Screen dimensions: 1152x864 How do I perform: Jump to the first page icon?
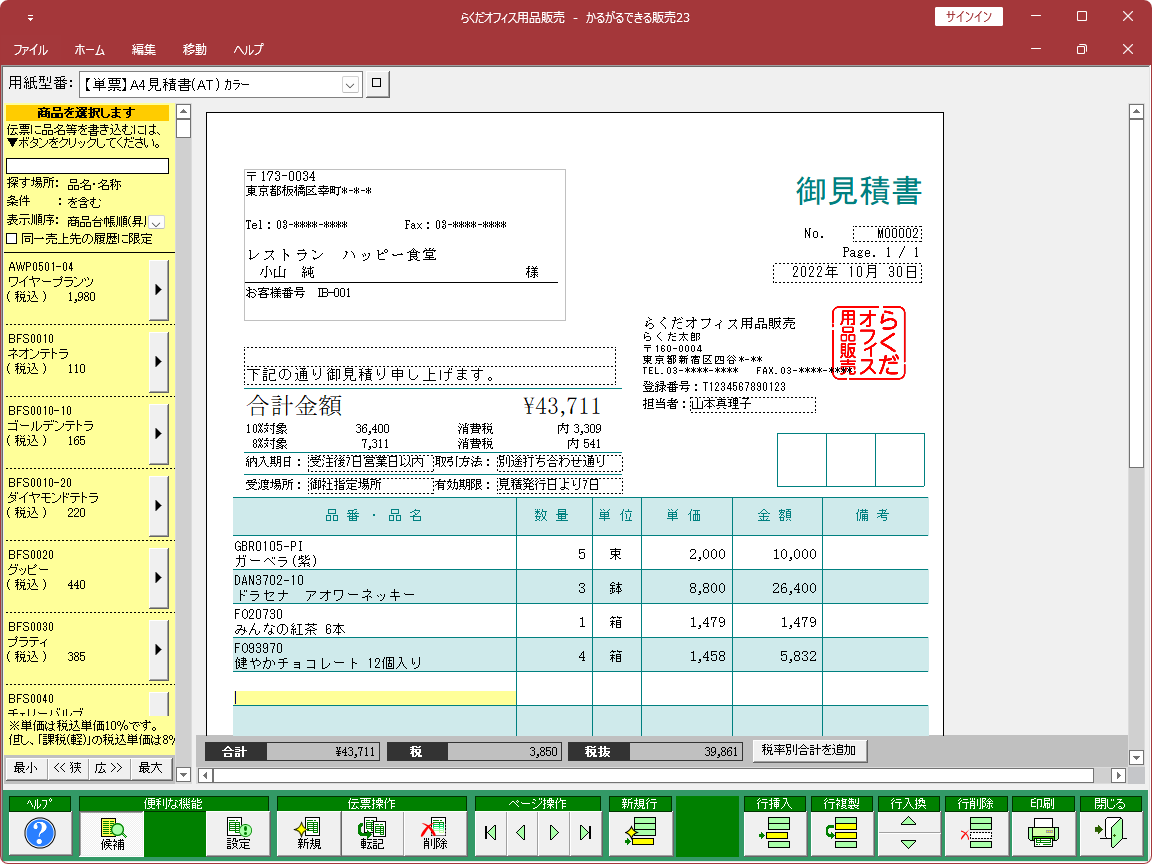[491, 832]
